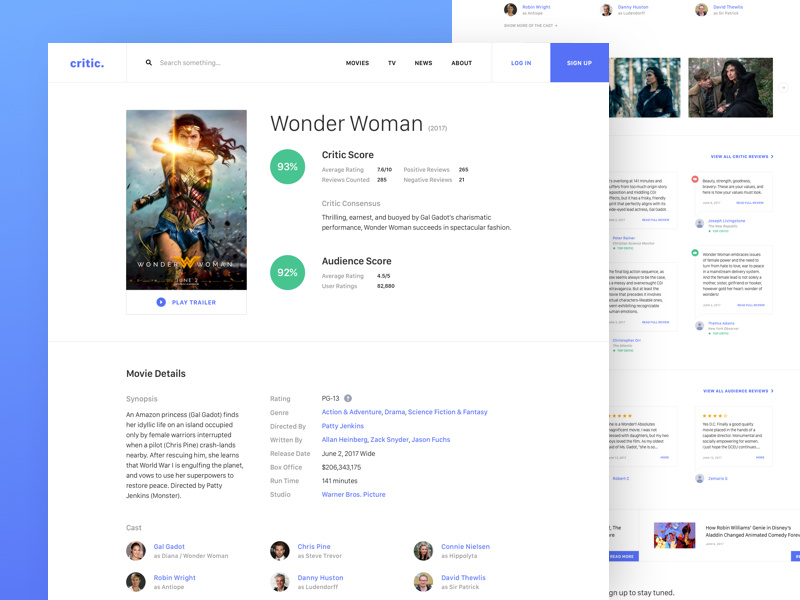This screenshot has width=800, height=600.
Task: Click MORE on the 'Yes D.C.' audience review
Action: (x=760, y=458)
